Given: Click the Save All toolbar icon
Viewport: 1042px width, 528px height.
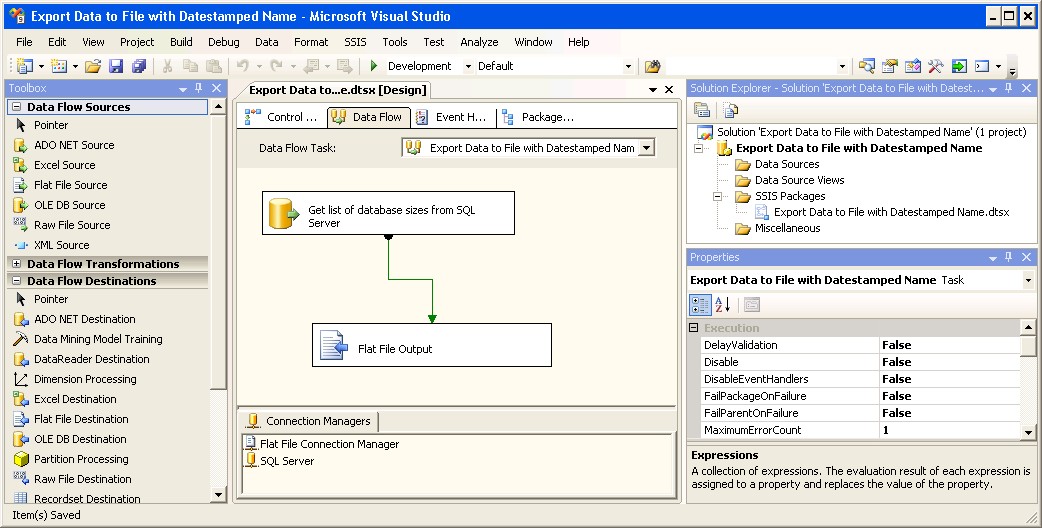Looking at the screenshot, I should click(x=139, y=66).
